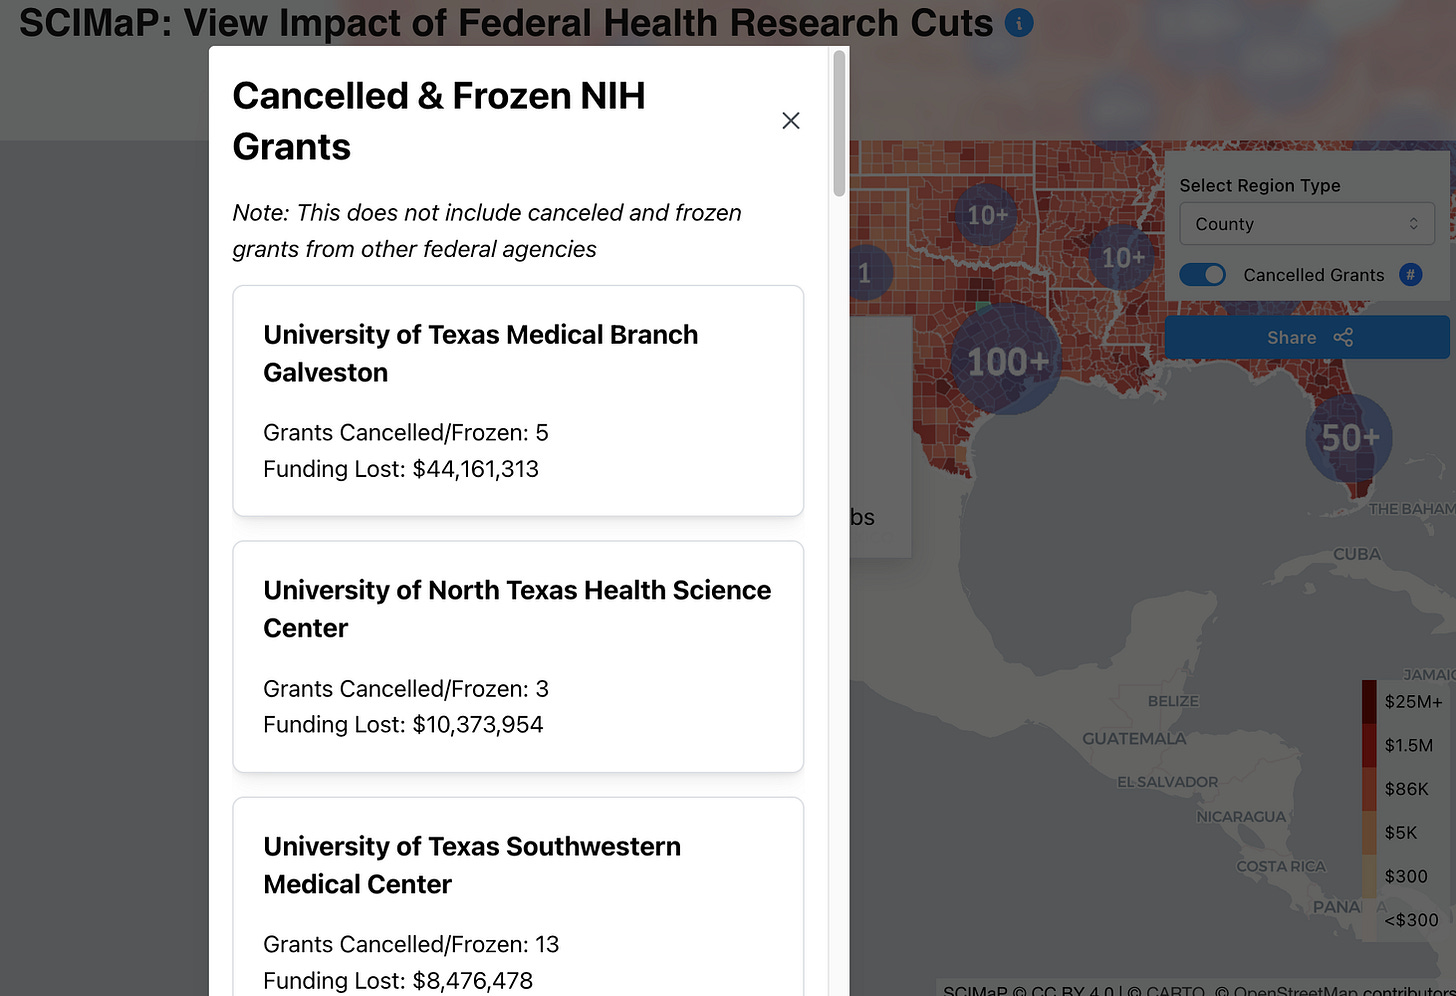Close the Cancelled & Frozen NIH Grants dialog
The image size is (1456, 996).
point(790,120)
